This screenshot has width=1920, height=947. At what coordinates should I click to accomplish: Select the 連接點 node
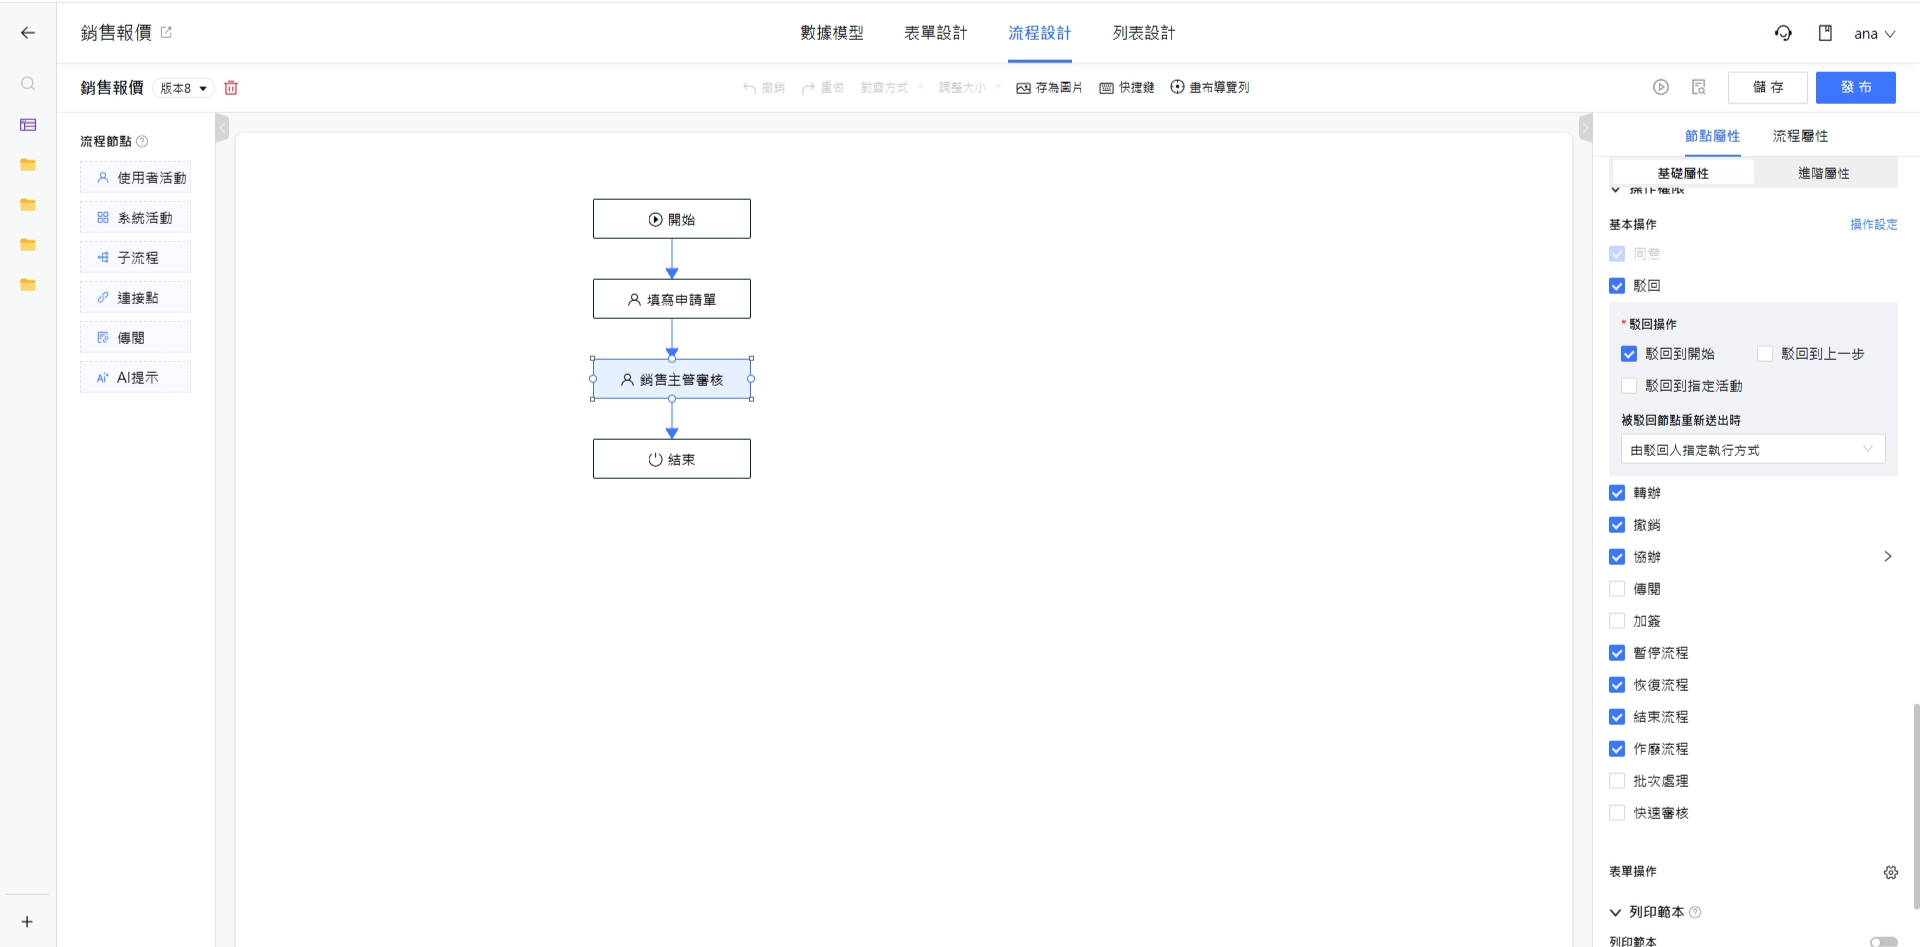(135, 298)
